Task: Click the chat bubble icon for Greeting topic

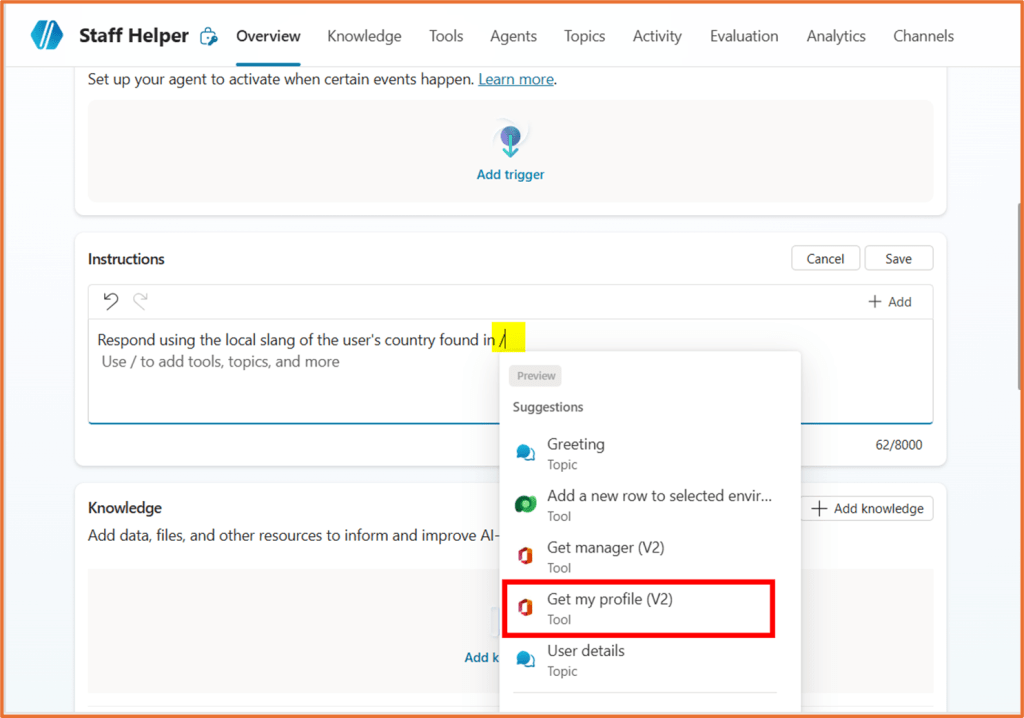Action: point(527,451)
